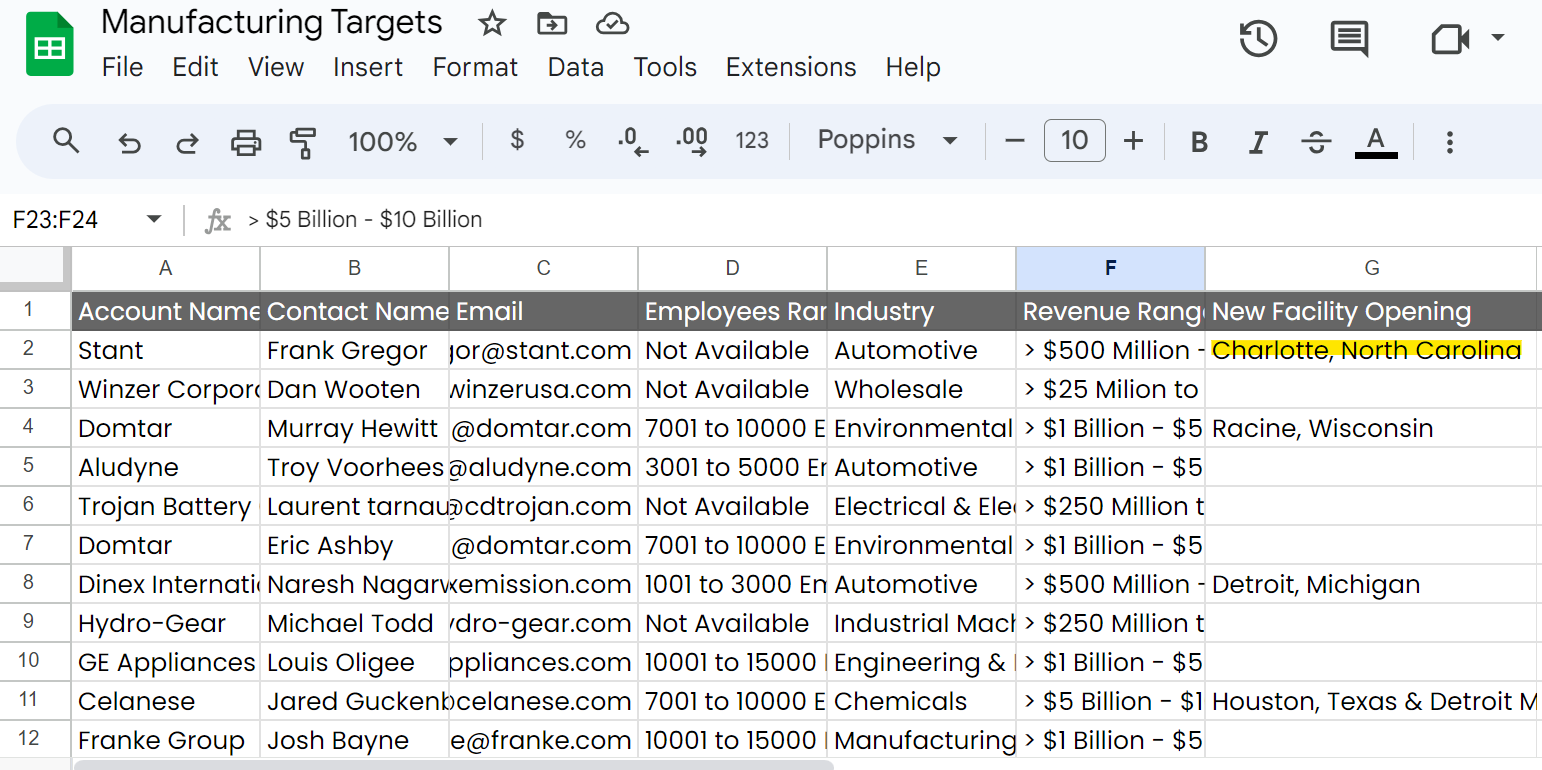Toggle strikethrough formatting

pyautogui.click(x=1316, y=142)
